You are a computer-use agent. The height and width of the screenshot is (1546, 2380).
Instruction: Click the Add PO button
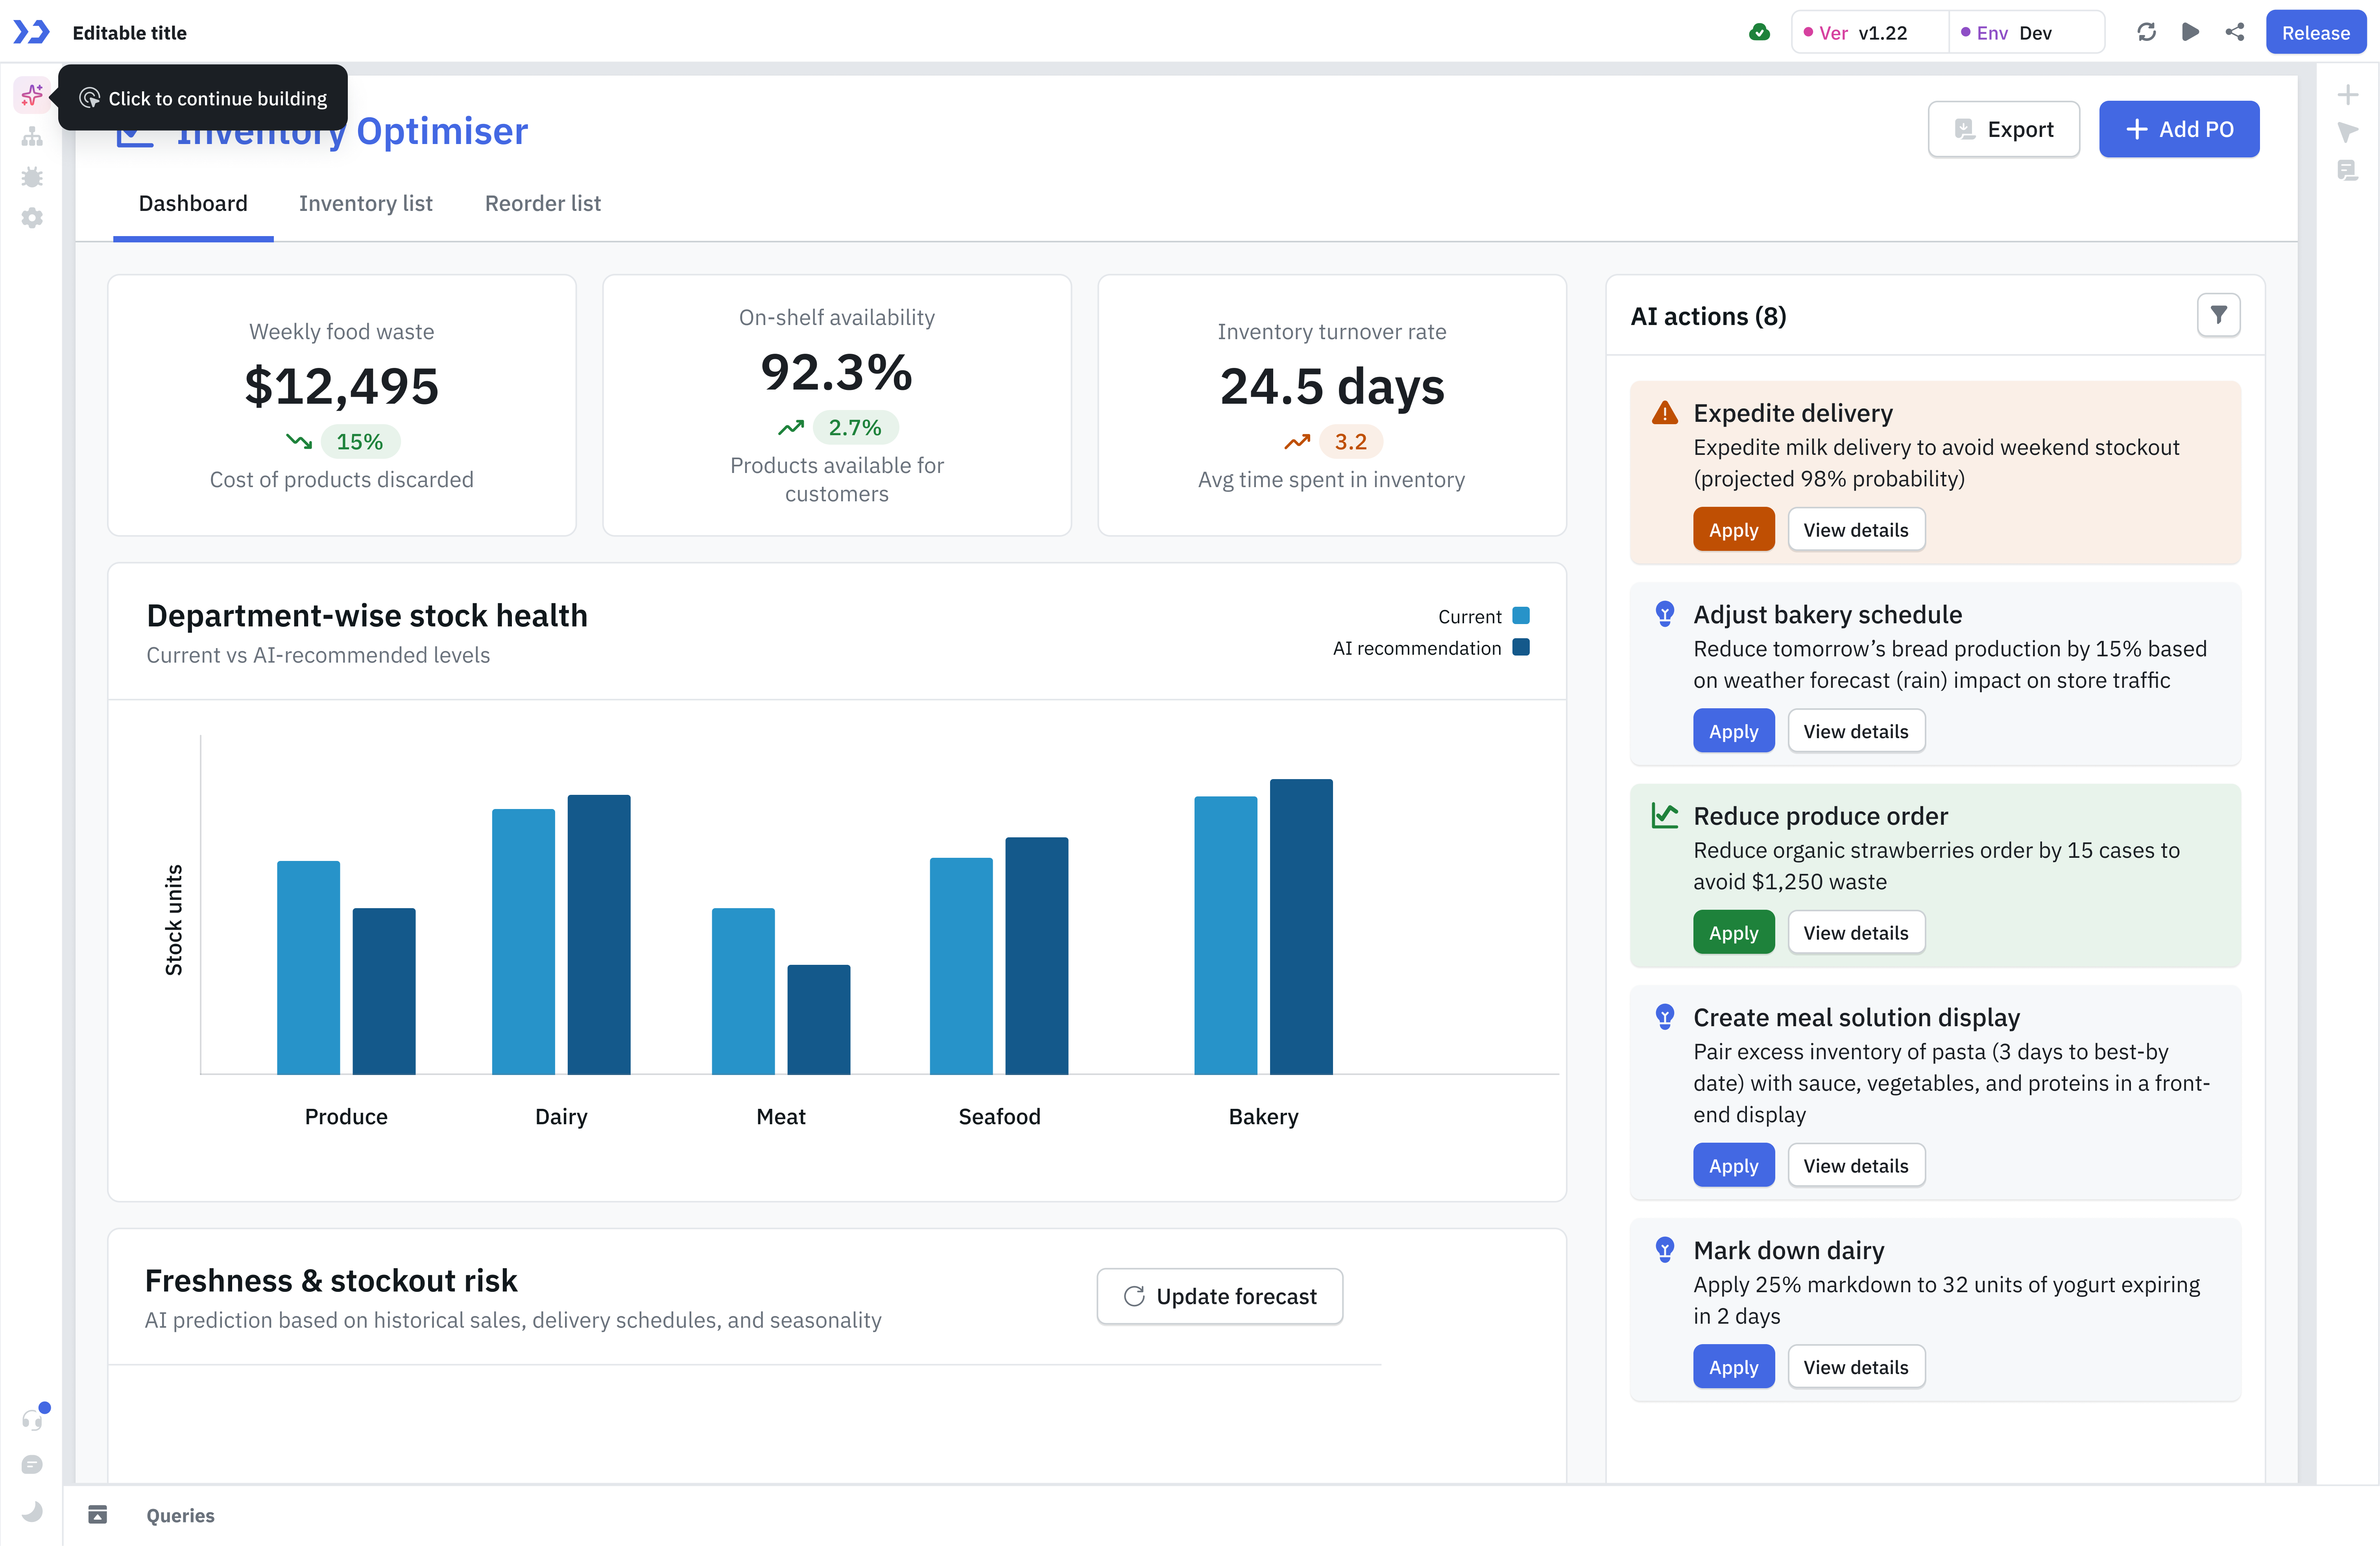pos(2178,129)
